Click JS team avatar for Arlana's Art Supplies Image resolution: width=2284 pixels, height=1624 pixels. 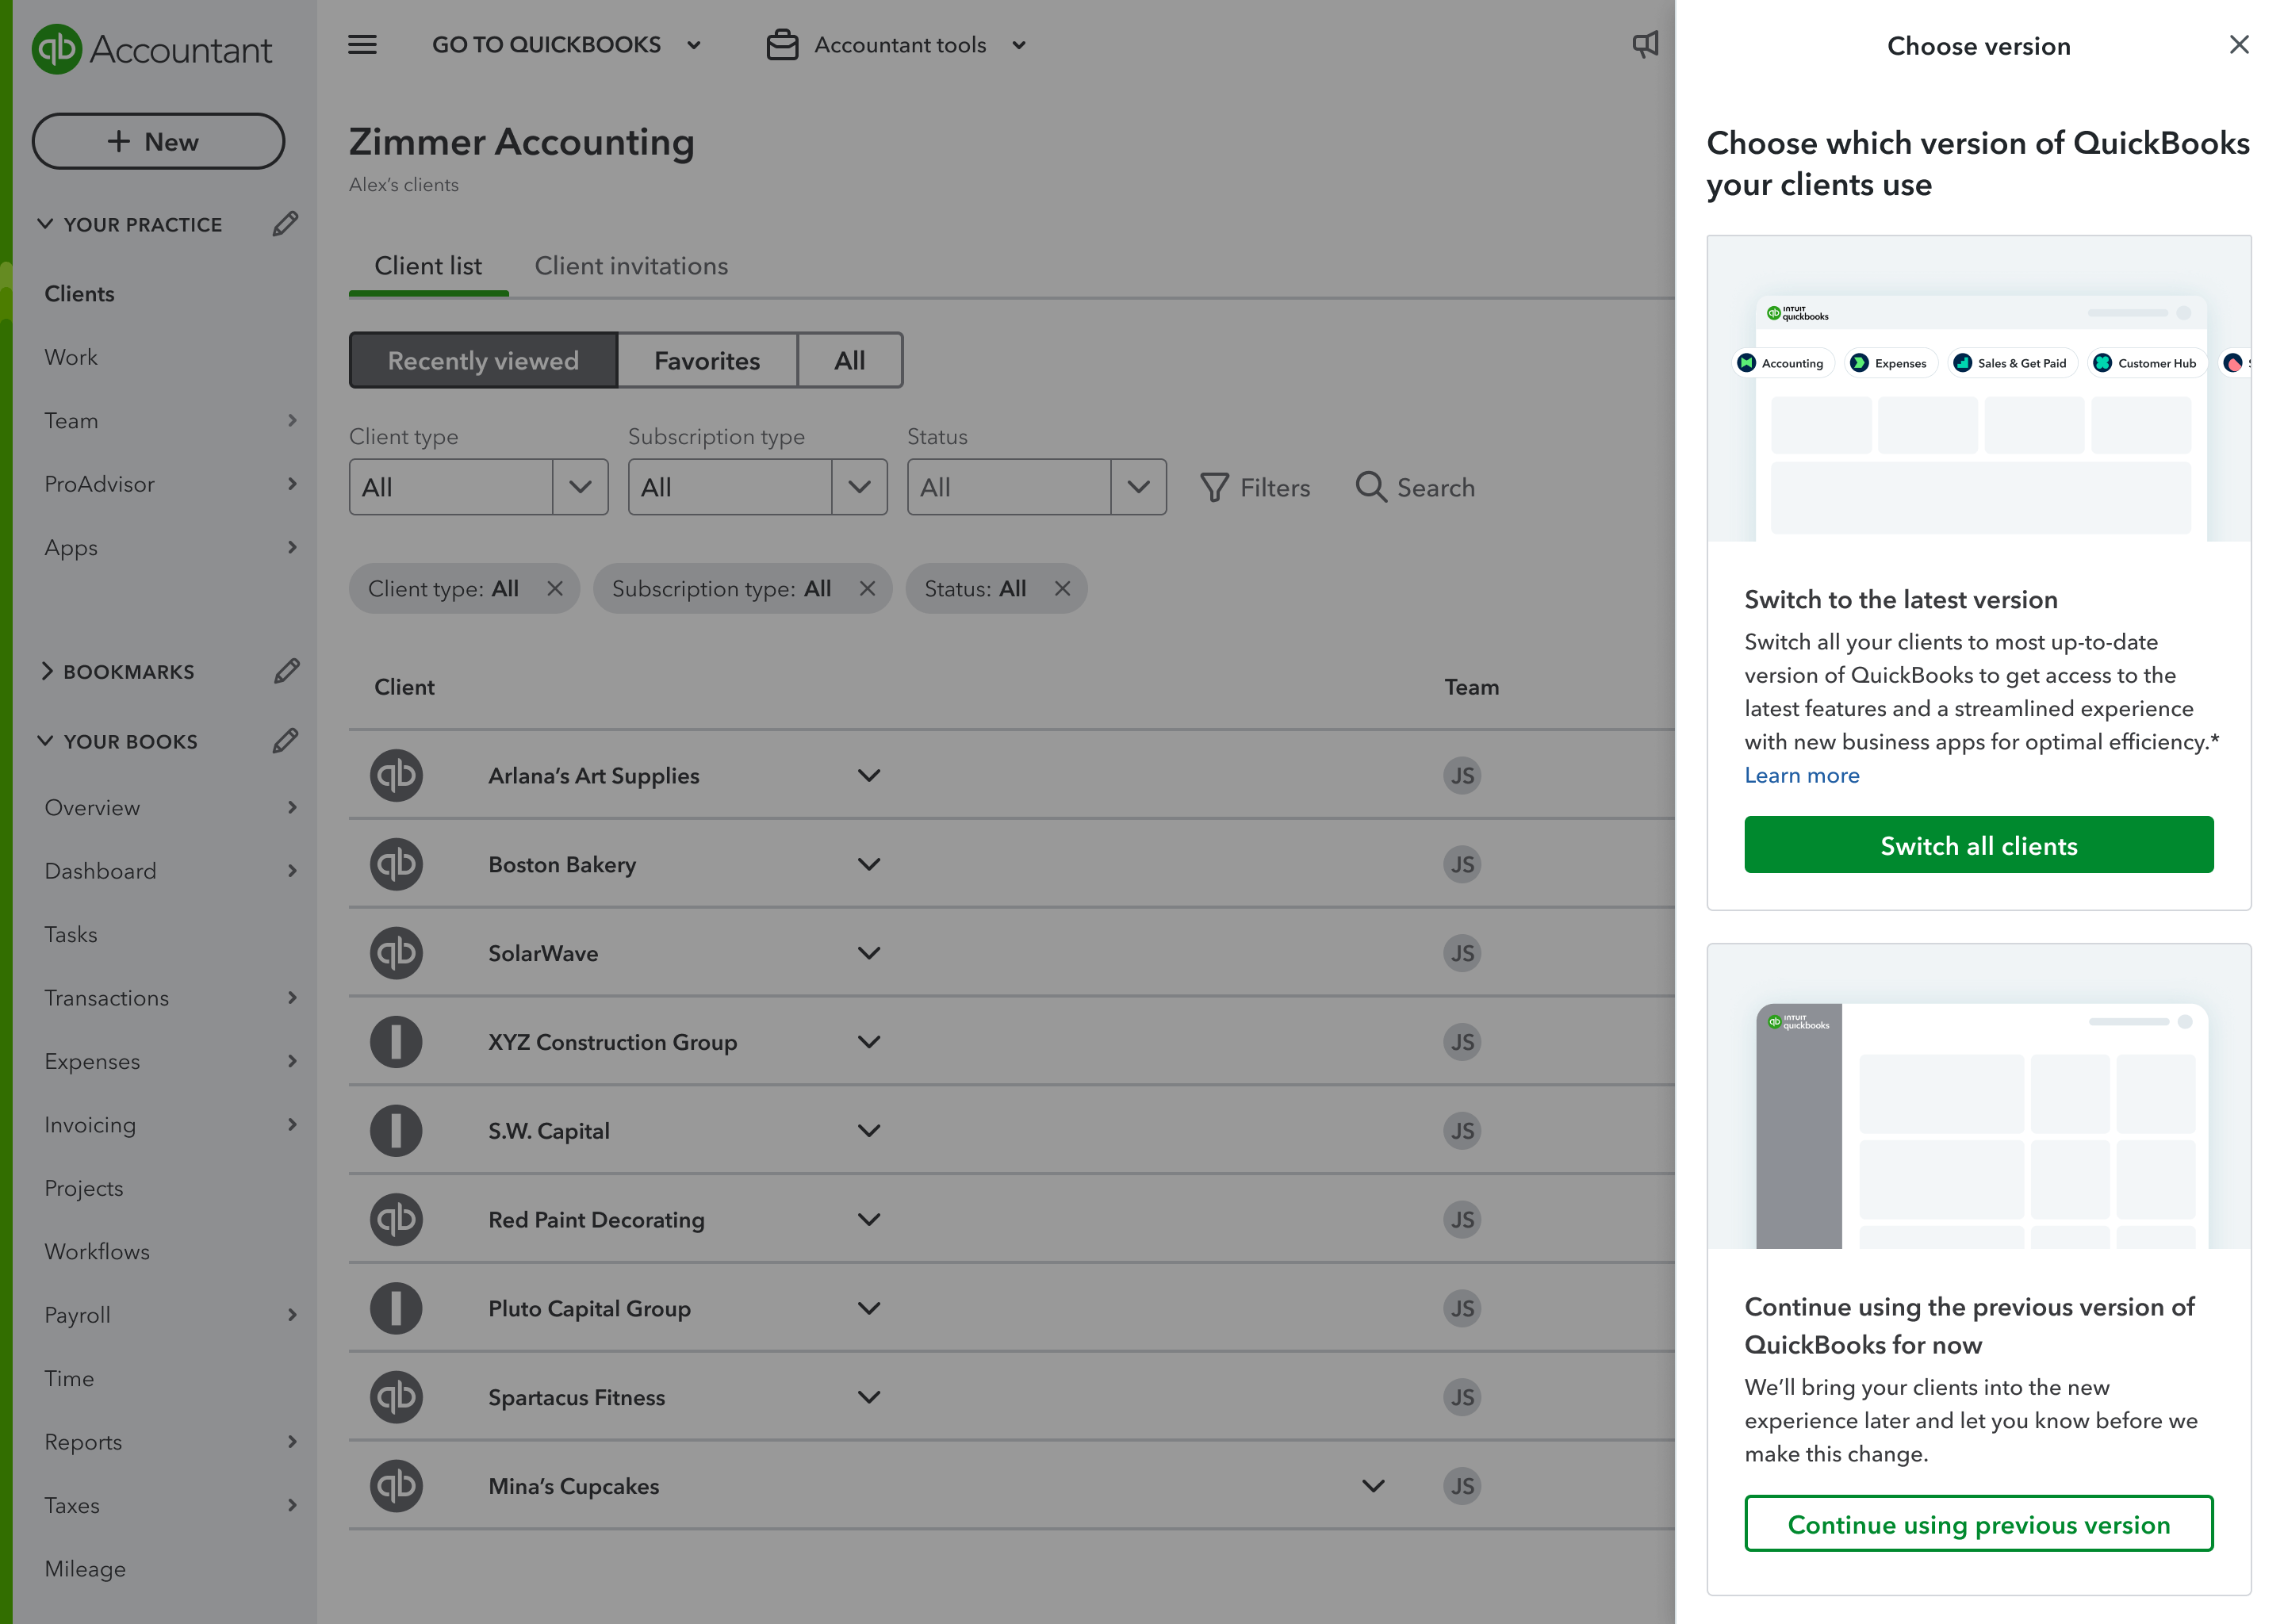(x=1462, y=775)
